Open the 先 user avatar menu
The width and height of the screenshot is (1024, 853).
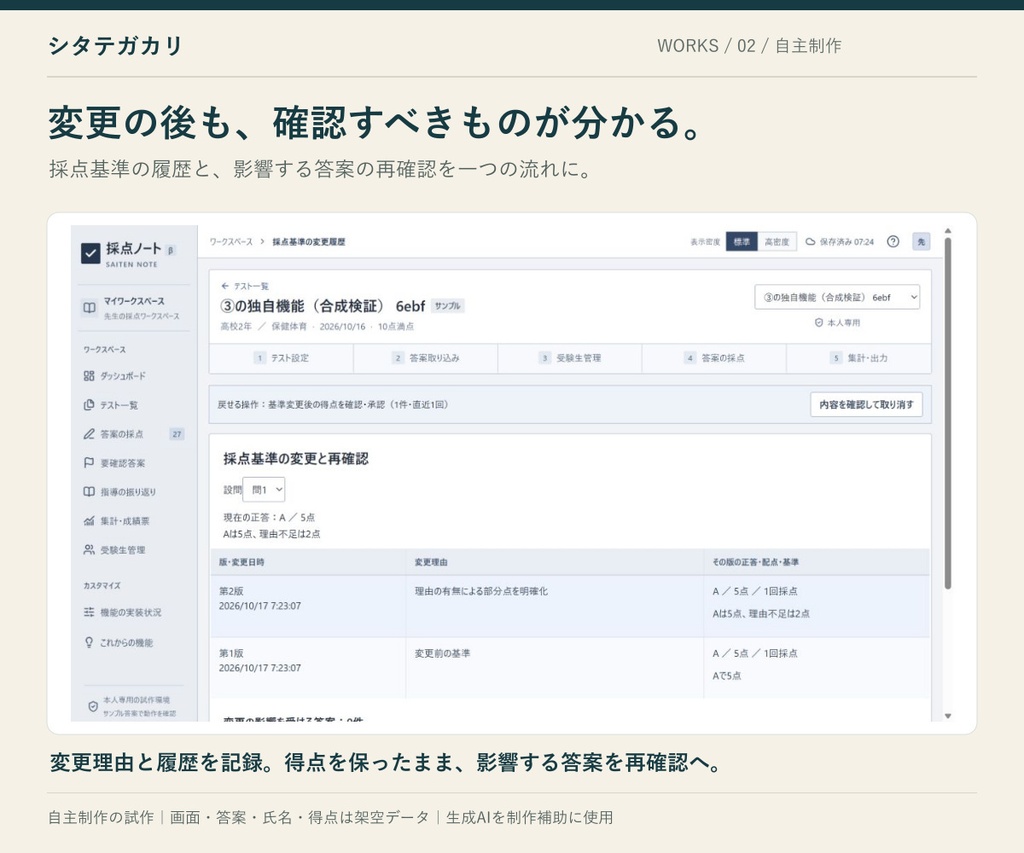point(921,242)
